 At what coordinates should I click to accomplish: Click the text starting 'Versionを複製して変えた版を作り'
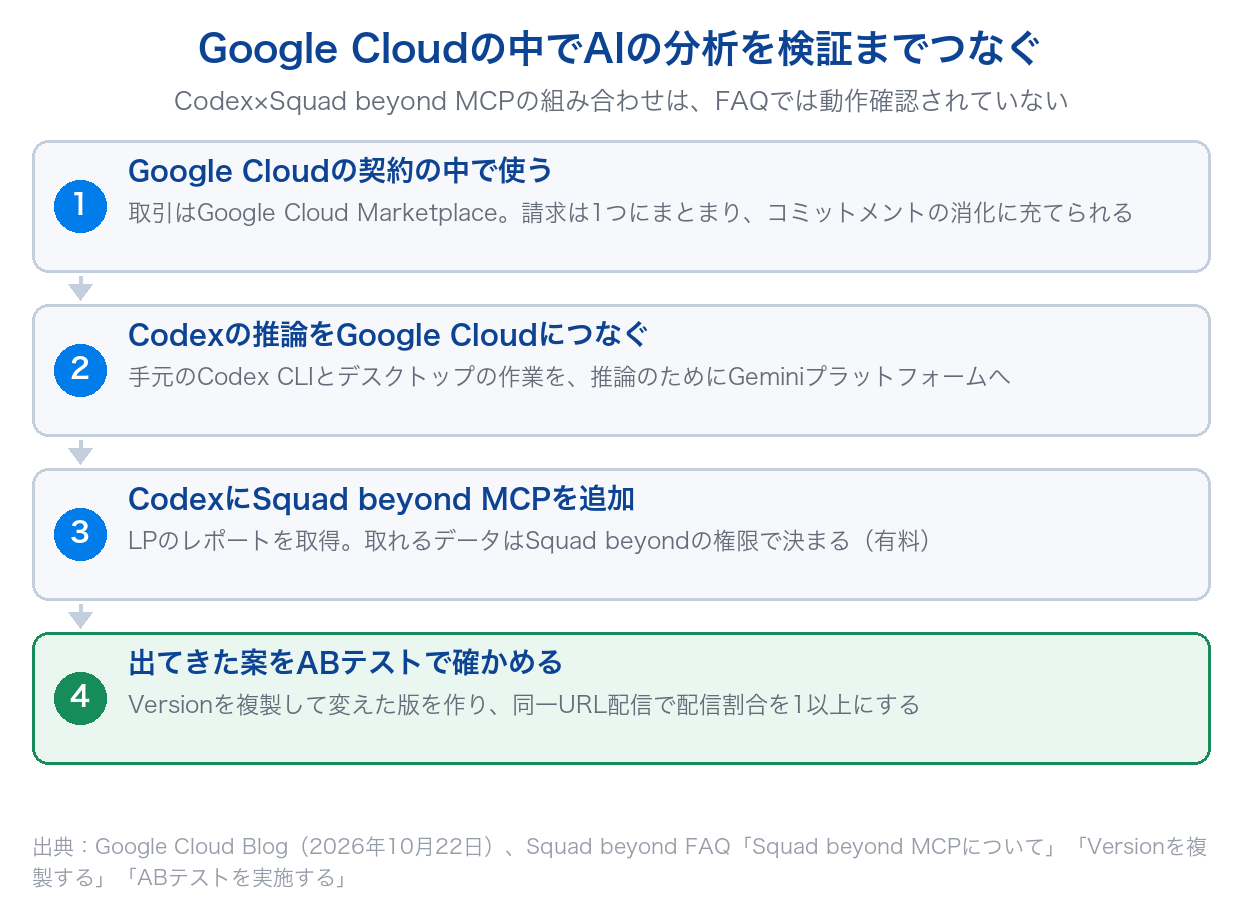[524, 705]
